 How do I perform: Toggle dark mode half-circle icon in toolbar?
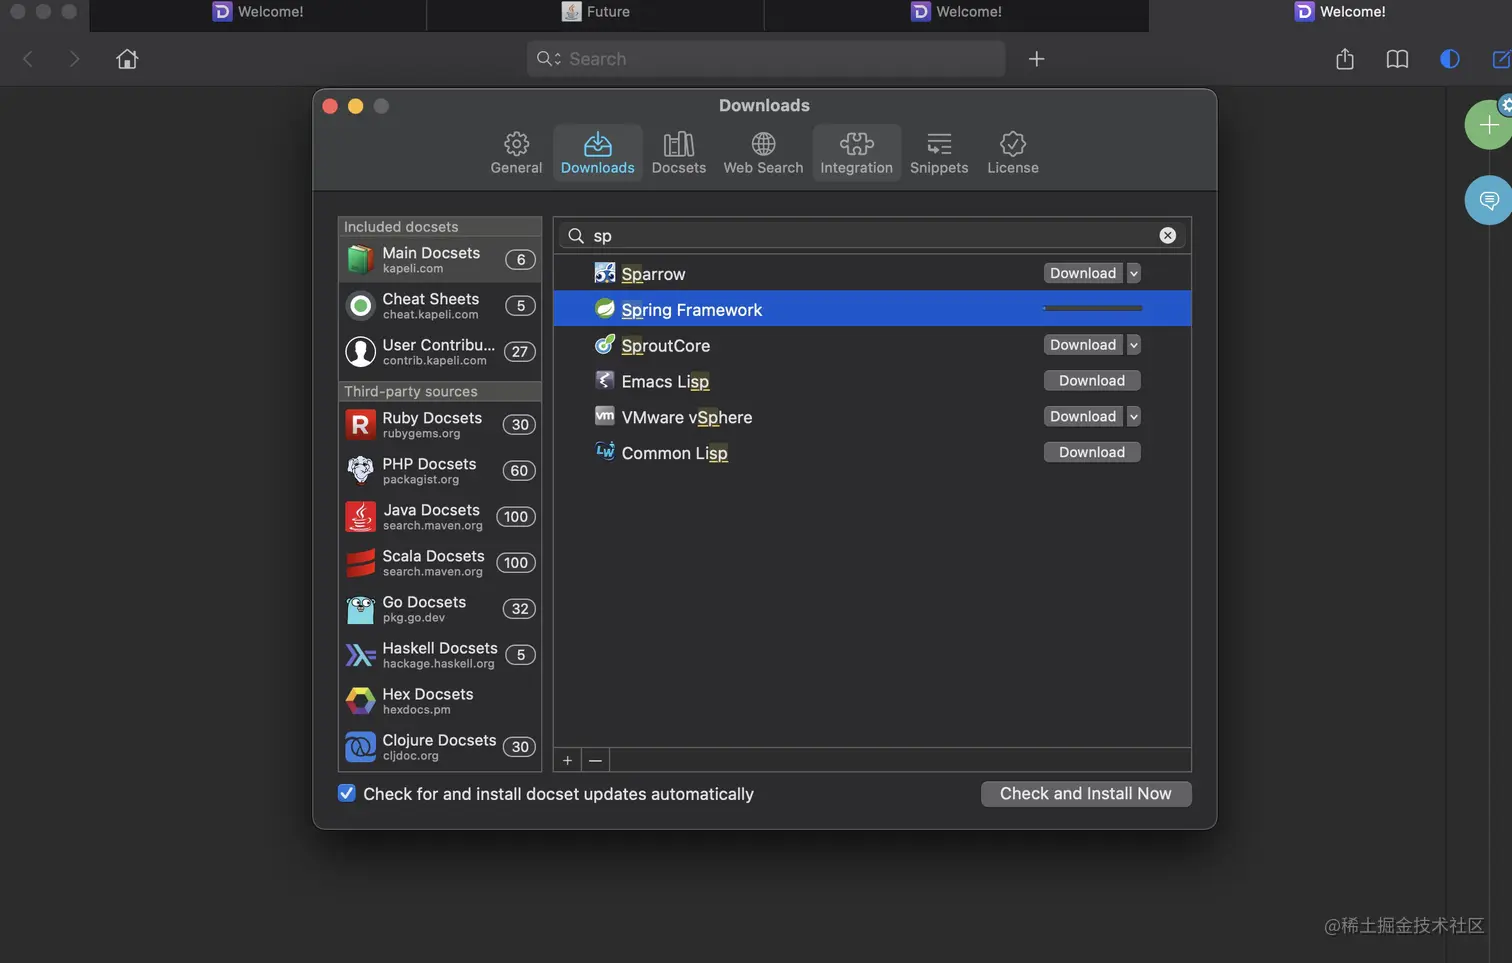(x=1449, y=59)
